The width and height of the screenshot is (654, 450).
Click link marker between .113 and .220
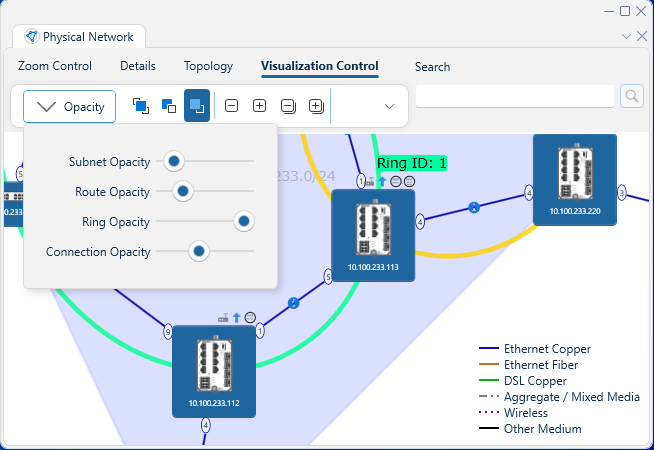(474, 207)
